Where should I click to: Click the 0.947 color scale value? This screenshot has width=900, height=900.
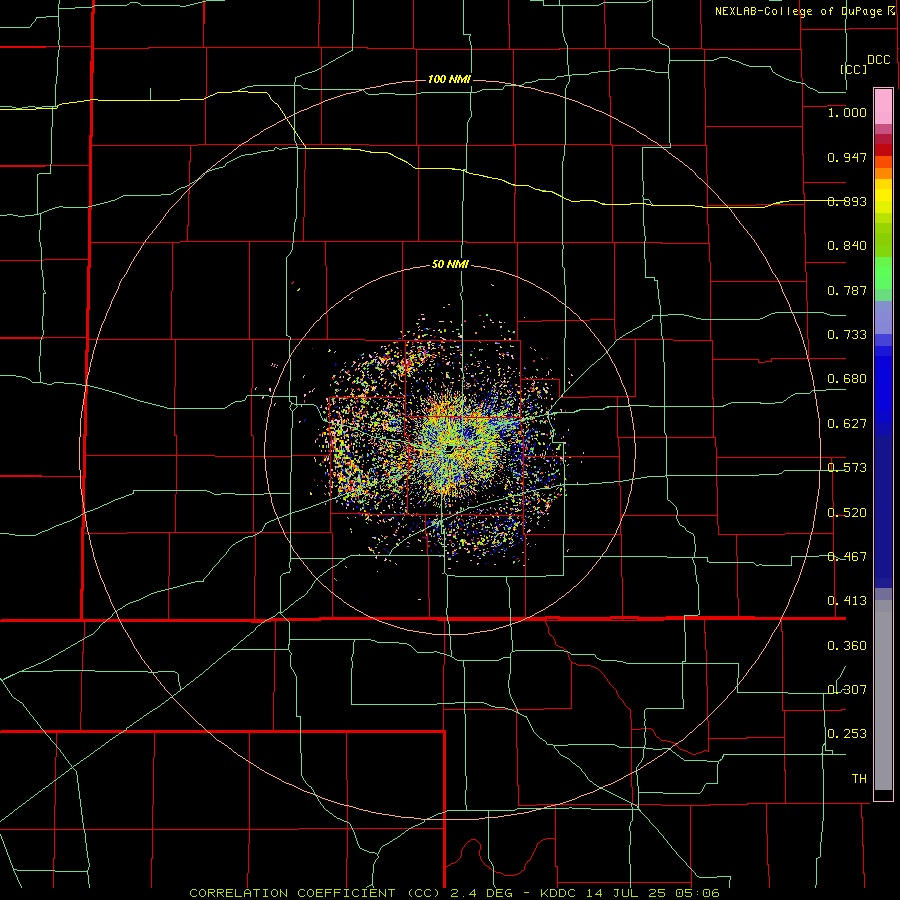pos(847,157)
